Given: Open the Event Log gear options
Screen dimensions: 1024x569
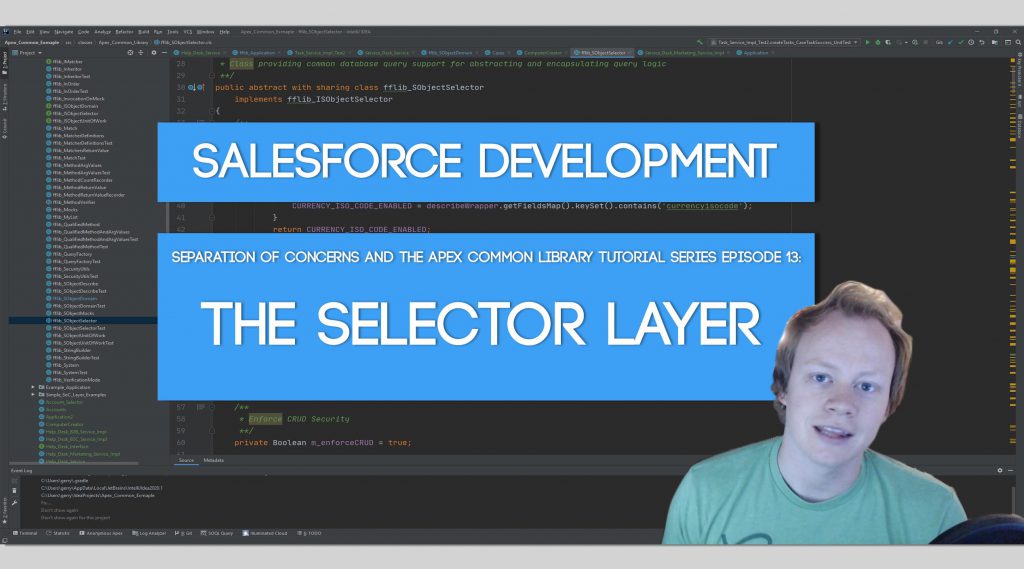Looking at the screenshot, I should [999, 470].
